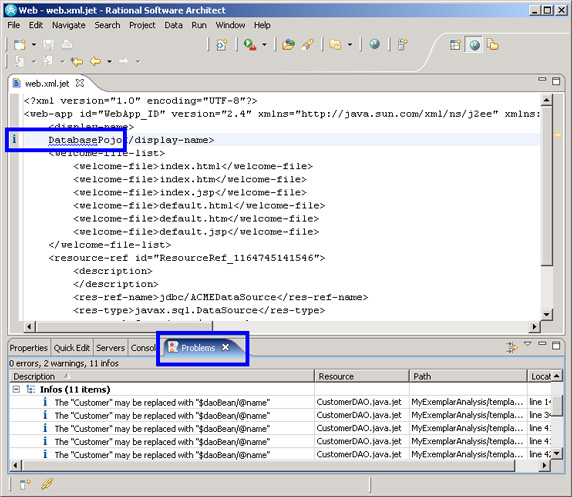Collapse the Infos (11 items) group

point(16,389)
